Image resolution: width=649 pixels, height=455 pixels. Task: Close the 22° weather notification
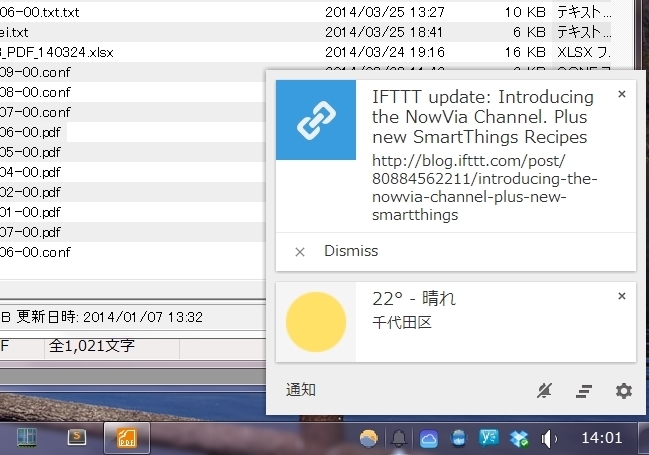click(x=621, y=296)
